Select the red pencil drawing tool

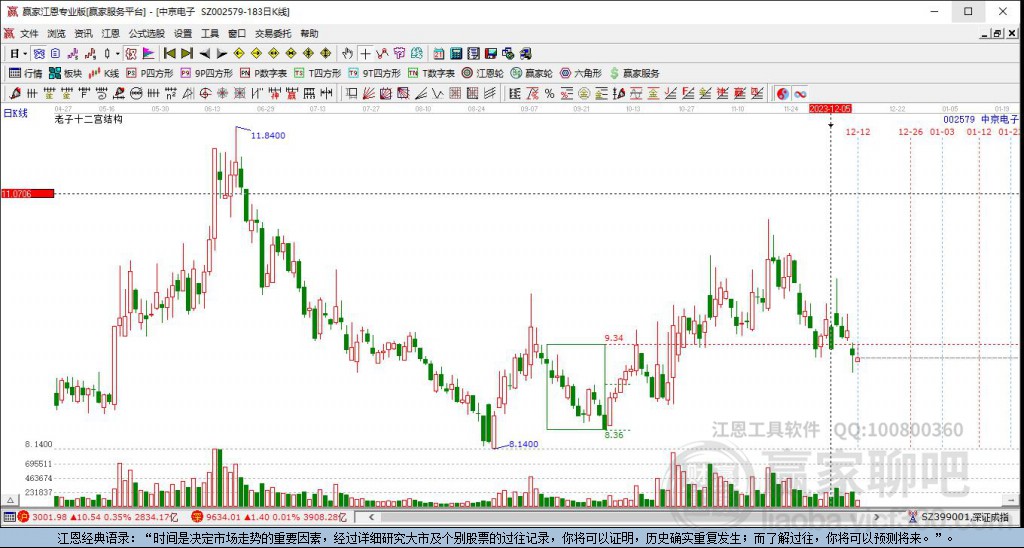tap(14, 93)
